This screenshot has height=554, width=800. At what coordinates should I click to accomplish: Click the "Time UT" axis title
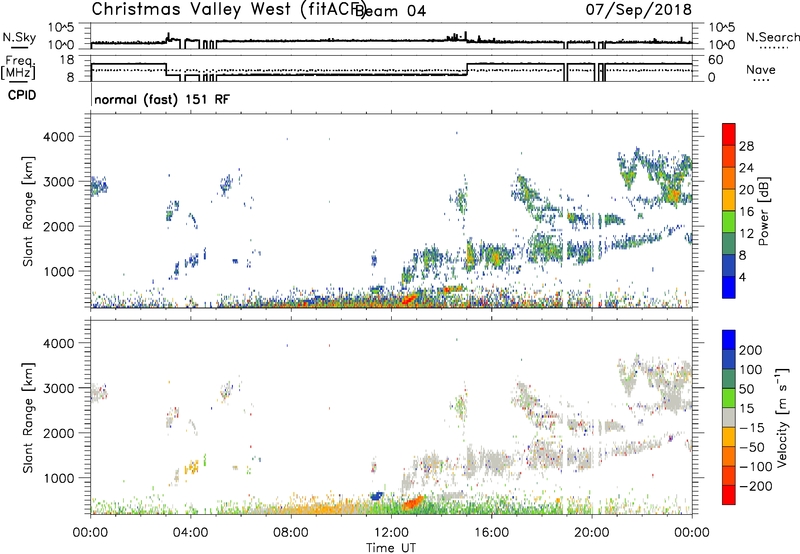click(x=391, y=548)
